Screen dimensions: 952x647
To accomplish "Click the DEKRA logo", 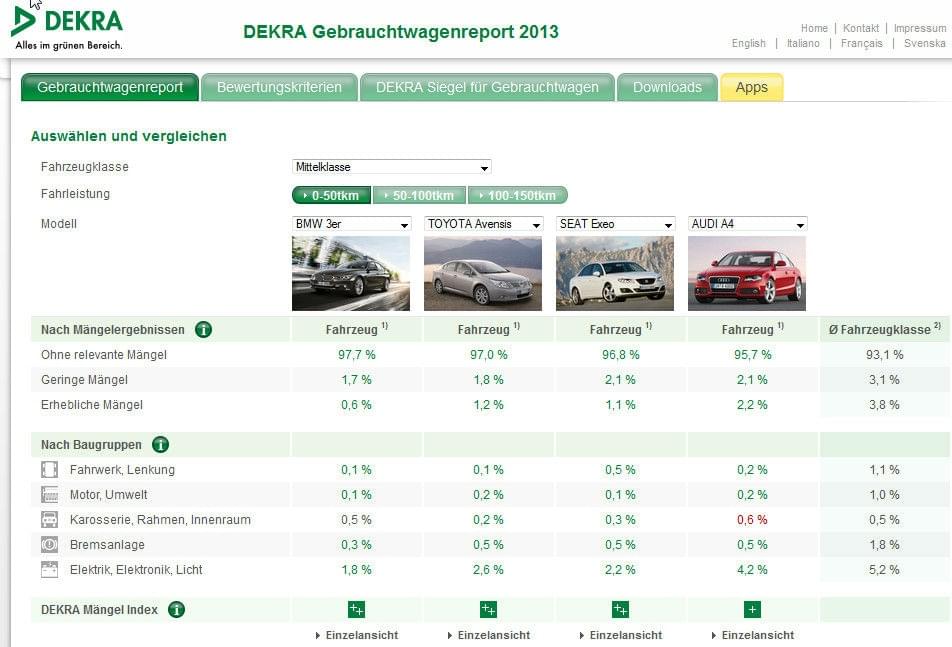I will tap(67, 28).
